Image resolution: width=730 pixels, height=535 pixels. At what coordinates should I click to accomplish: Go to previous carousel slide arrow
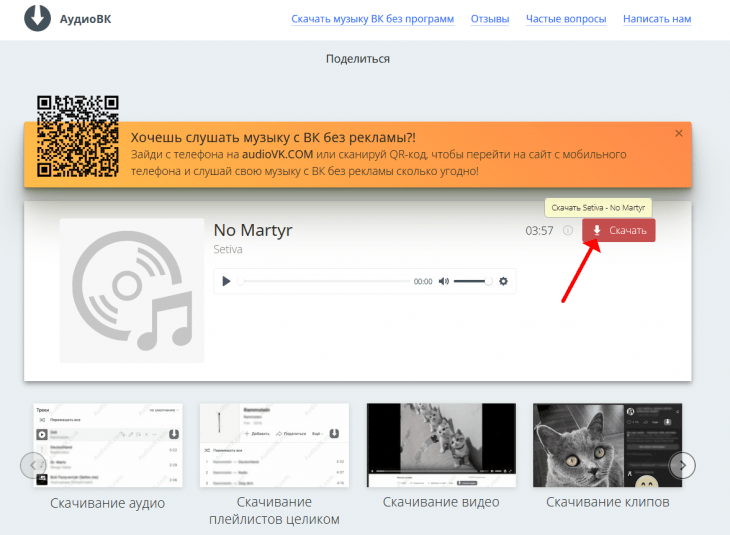[33, 465]
